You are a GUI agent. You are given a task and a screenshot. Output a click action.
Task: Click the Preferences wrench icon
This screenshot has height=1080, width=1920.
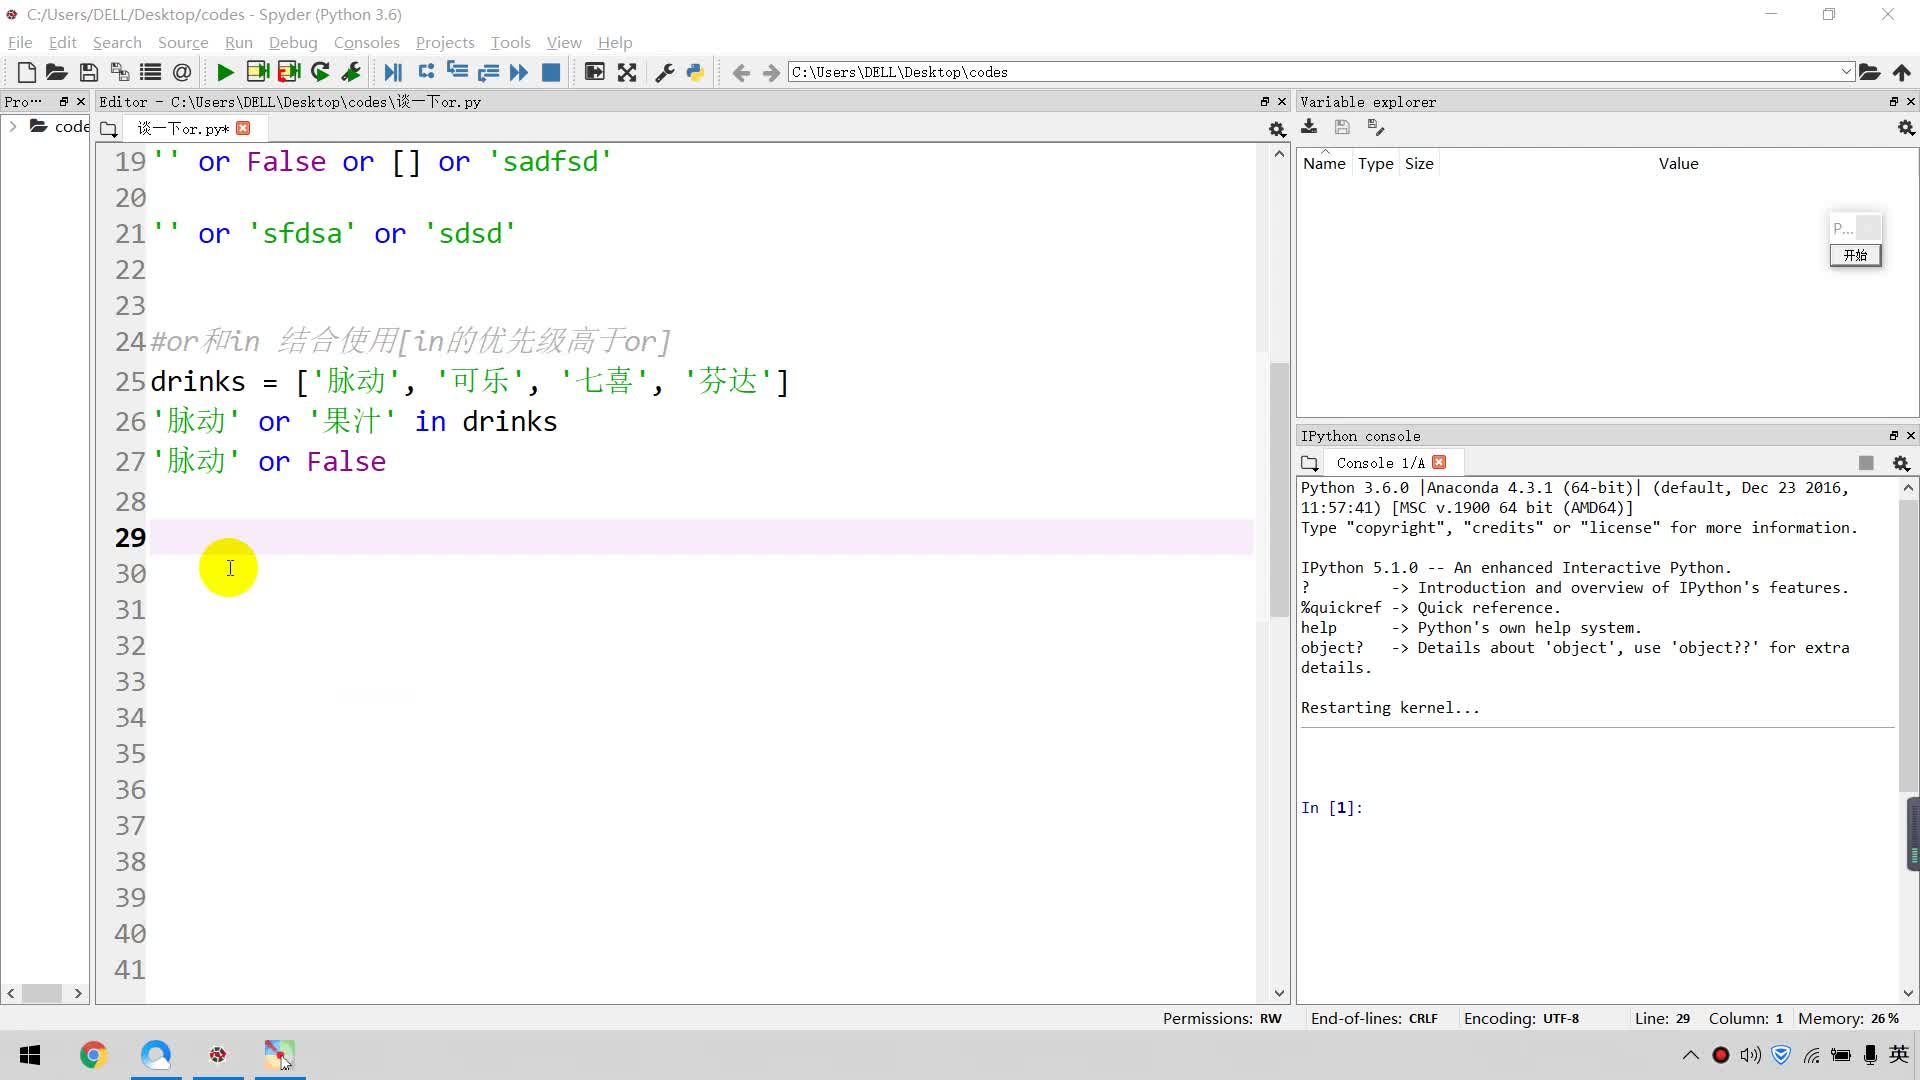pos(664,72)
